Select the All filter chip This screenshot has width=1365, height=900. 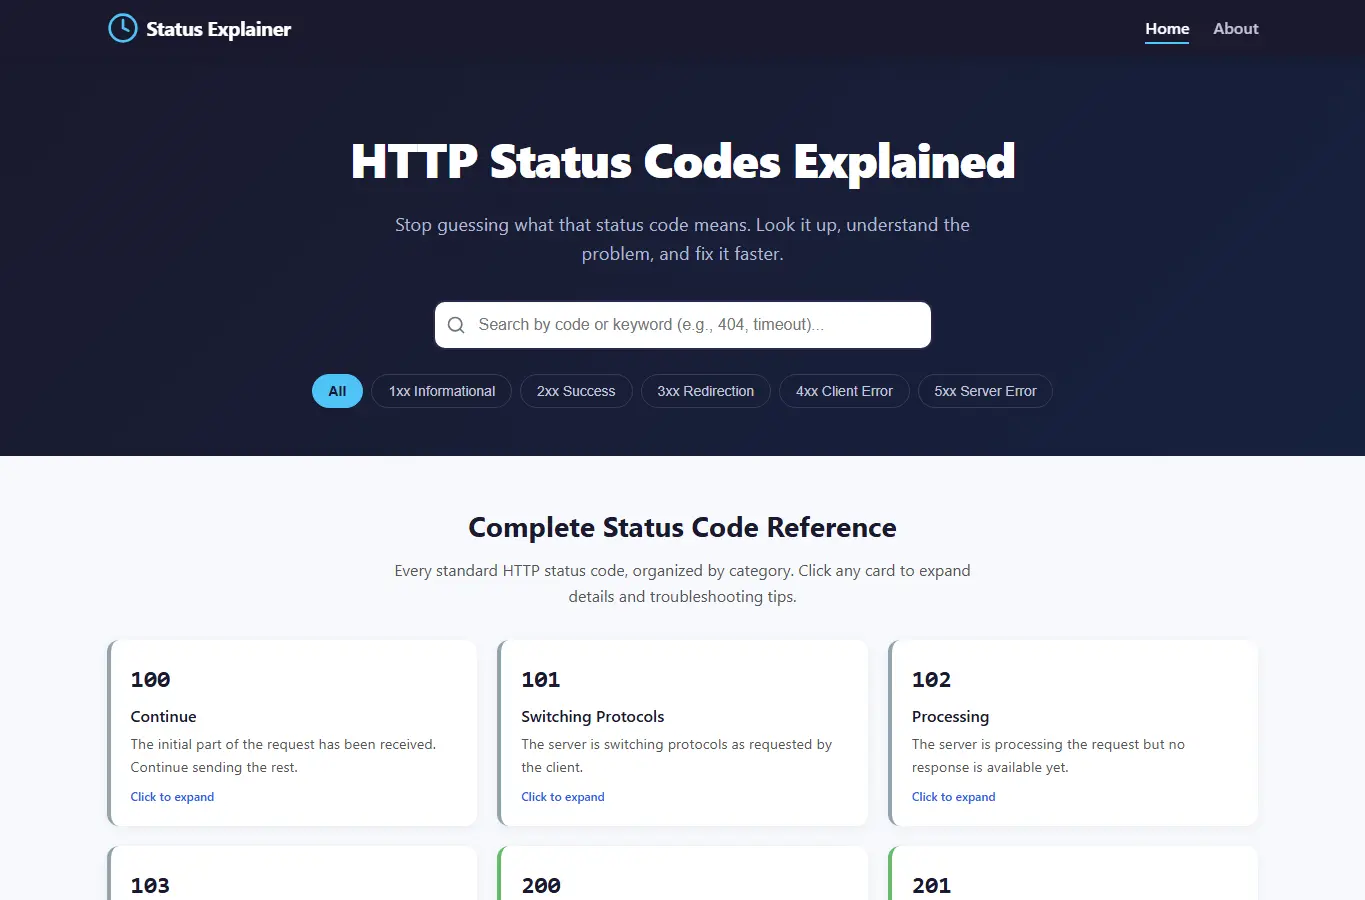pyautogui.click(x=337, y=391)
